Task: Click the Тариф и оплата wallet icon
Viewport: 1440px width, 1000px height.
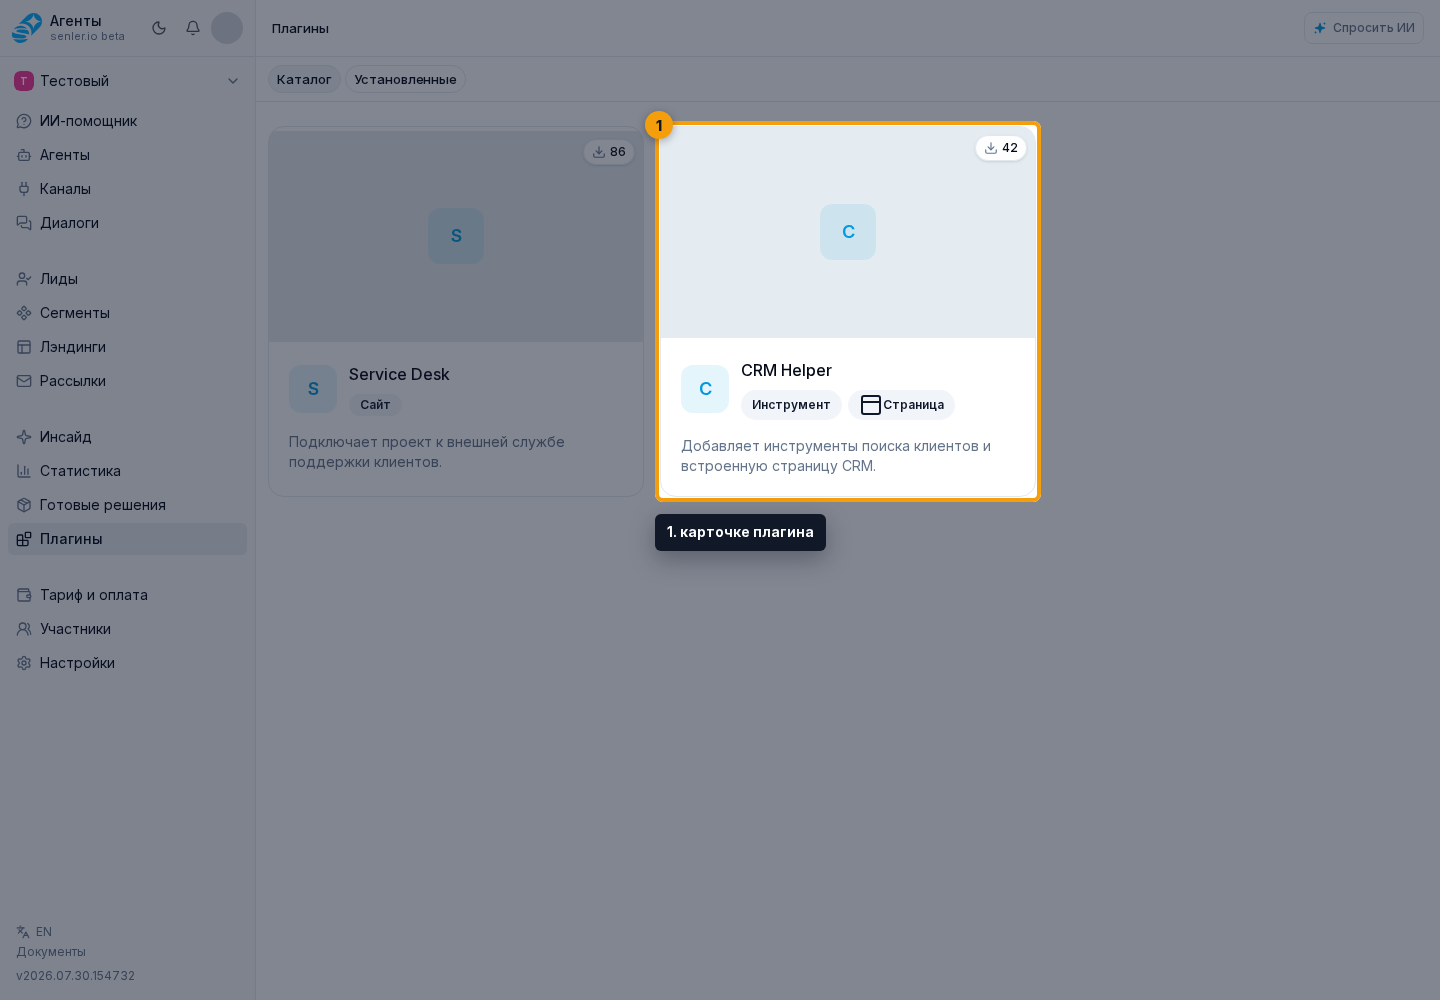Action: point(24,595)
